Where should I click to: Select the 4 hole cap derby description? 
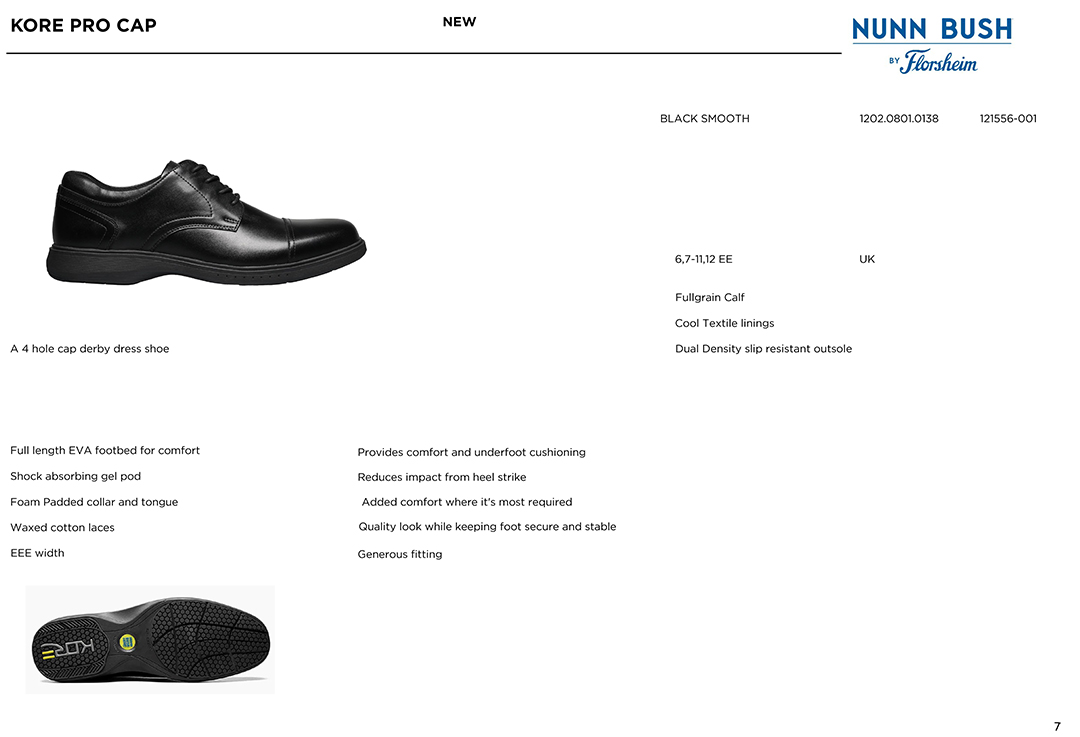pyautogui.click(x=90, y=349)
